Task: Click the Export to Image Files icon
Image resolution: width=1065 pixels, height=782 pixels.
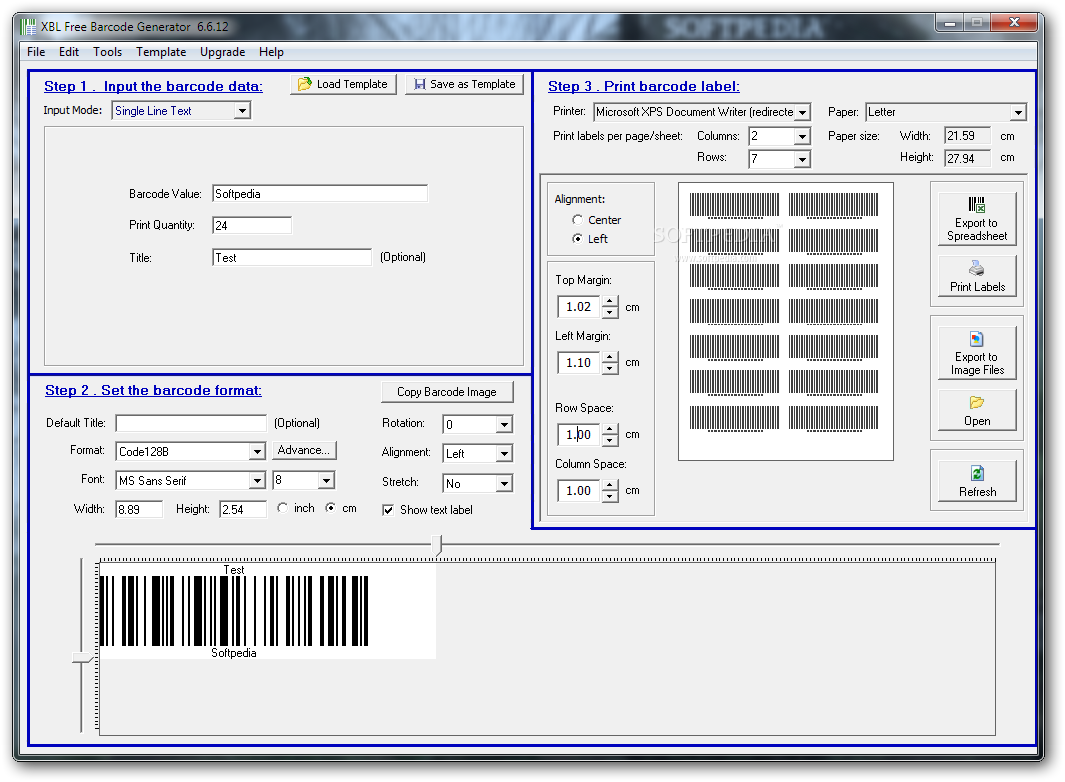Action: coord(977,338)
